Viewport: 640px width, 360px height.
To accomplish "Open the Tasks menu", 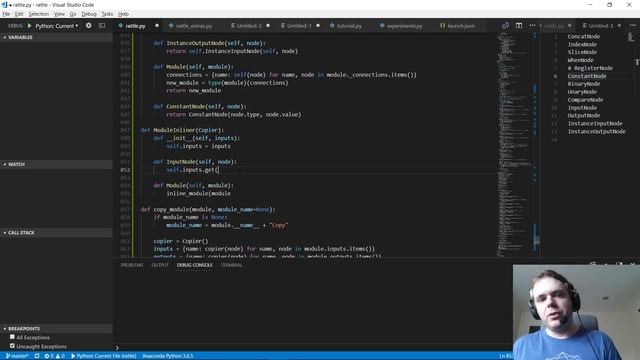I will coord(107,14).
